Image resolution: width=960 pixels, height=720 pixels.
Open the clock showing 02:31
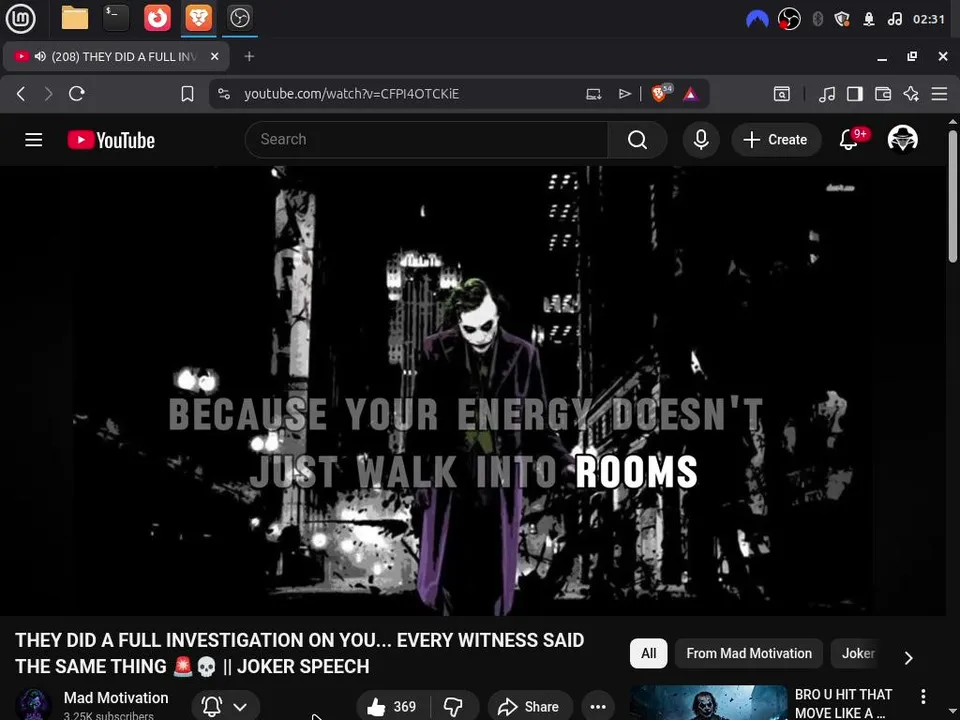pyautogui.click(x=929, y=20)
